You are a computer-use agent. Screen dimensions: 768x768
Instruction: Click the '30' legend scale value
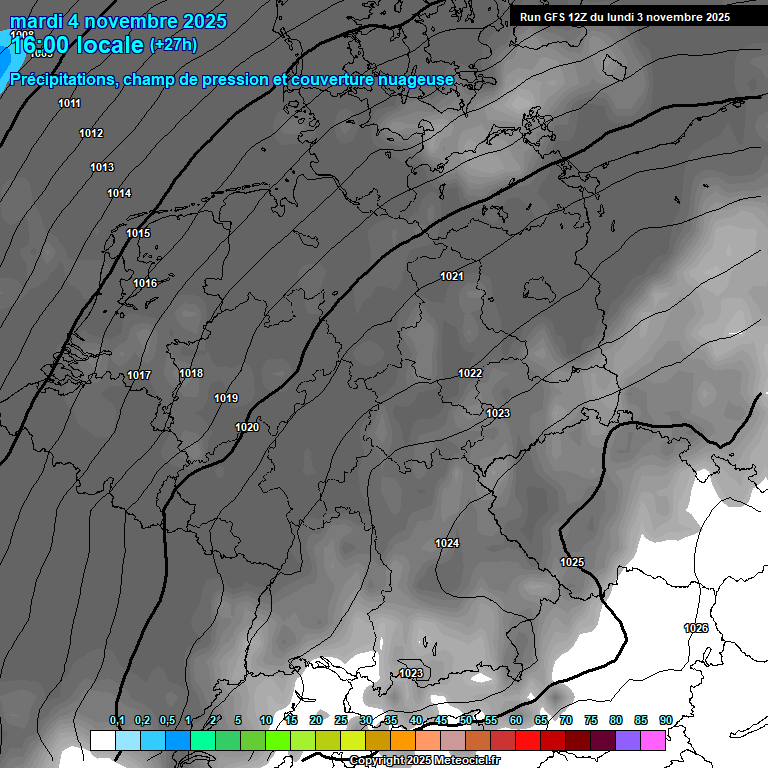pos(366,720)
